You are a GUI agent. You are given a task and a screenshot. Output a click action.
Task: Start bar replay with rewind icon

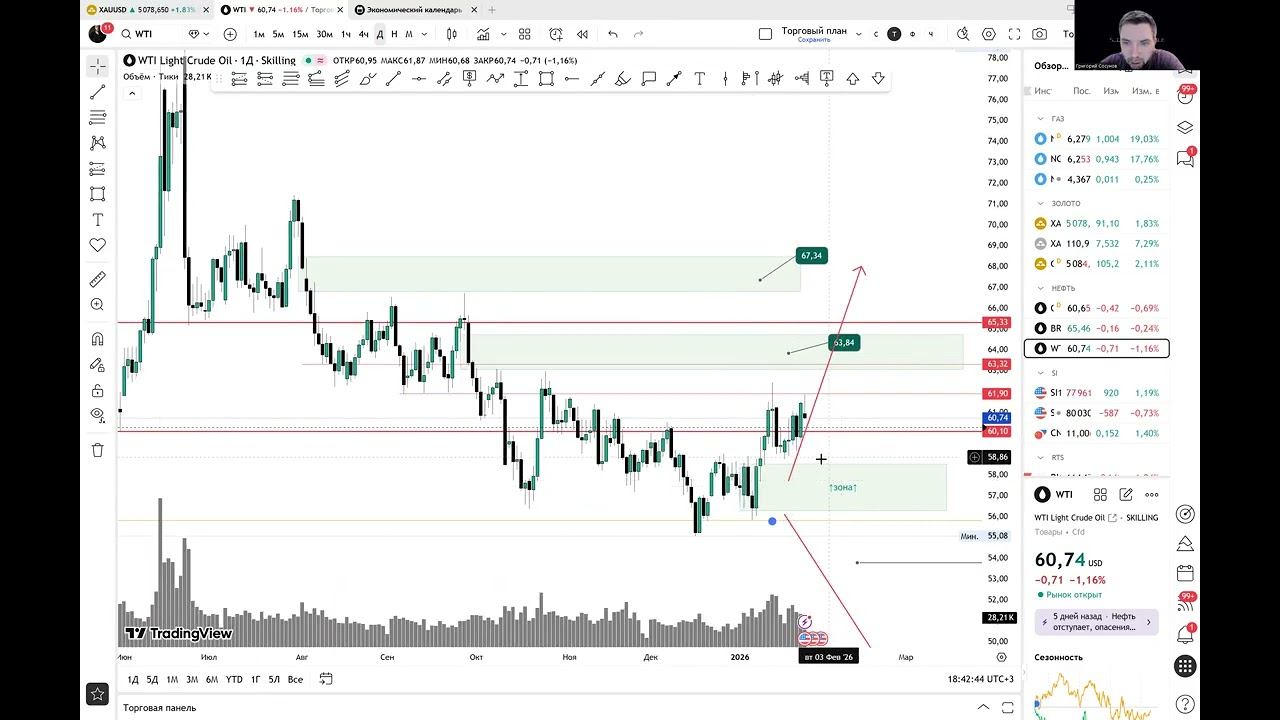click(x=582, y=34)
